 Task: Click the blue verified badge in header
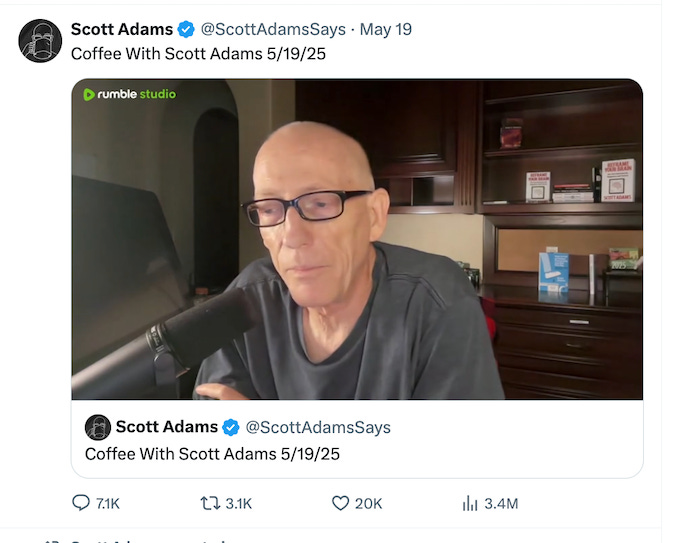186,30
